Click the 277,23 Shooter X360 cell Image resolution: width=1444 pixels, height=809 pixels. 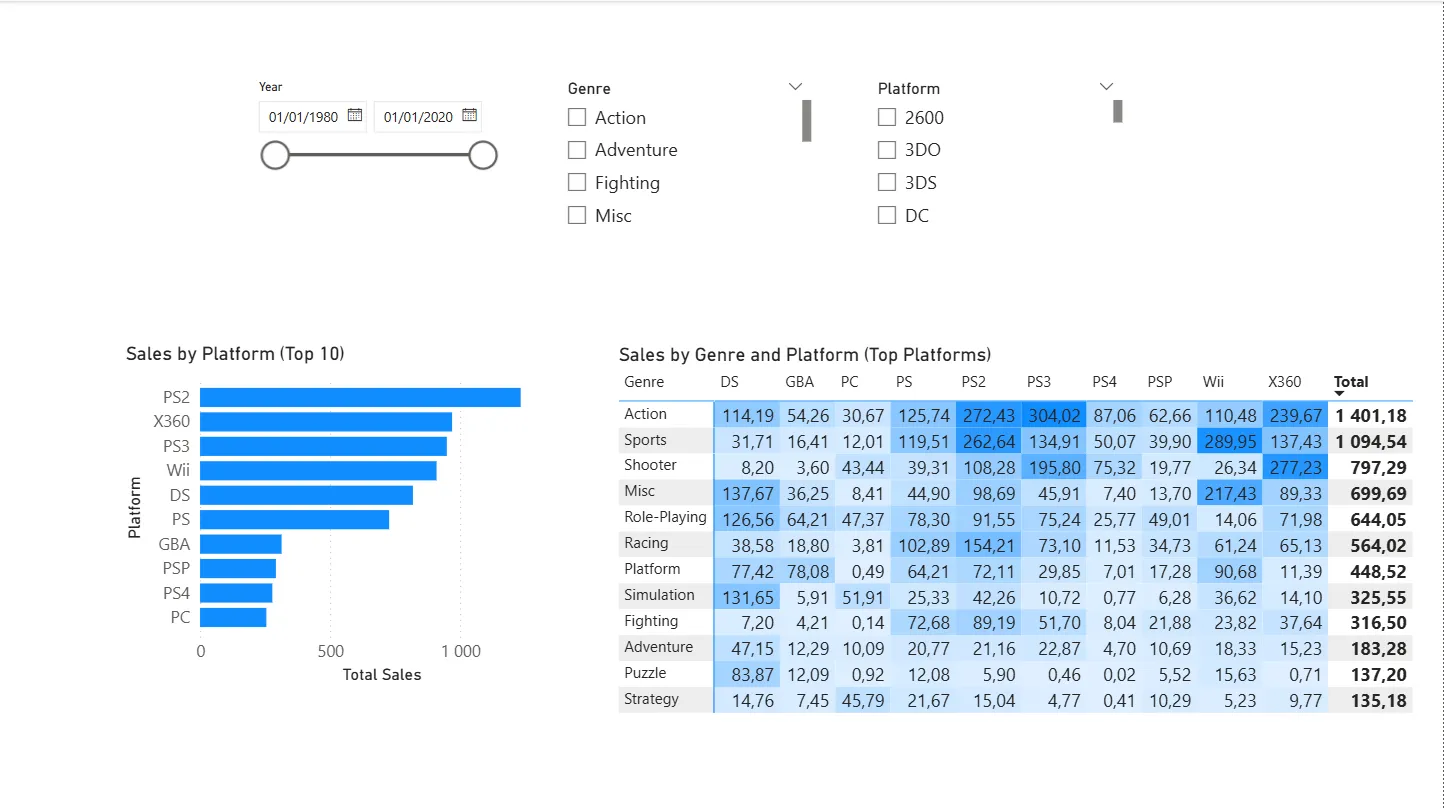[x=1294, y=467]
